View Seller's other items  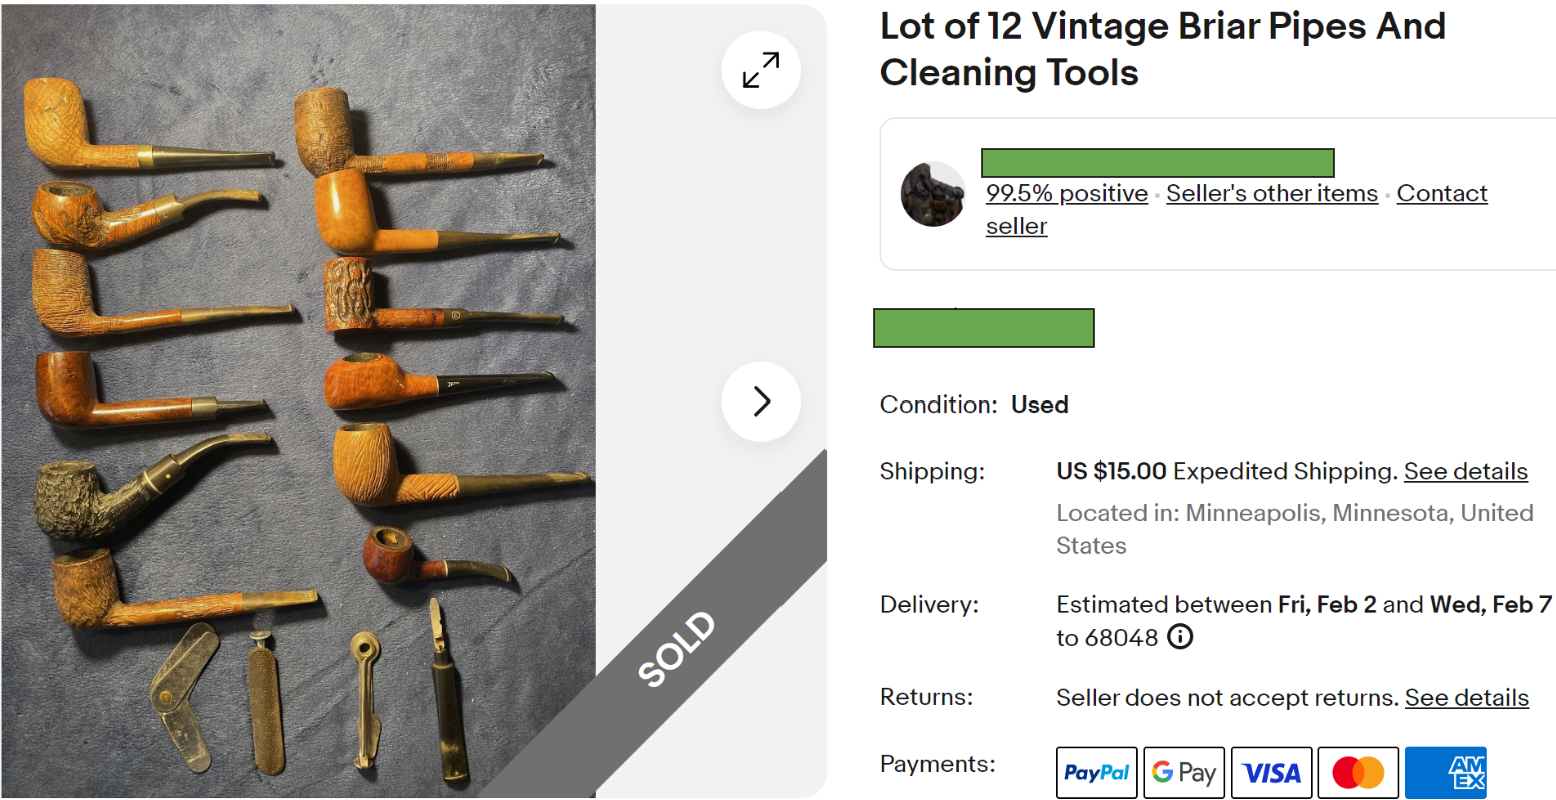point(1272,194)
